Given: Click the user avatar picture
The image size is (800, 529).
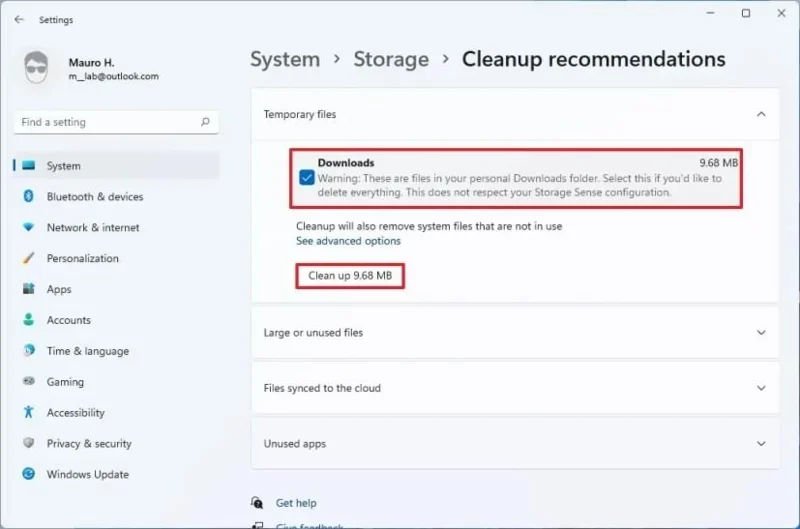Looking at the screenshot, I should tap(36, 67).
